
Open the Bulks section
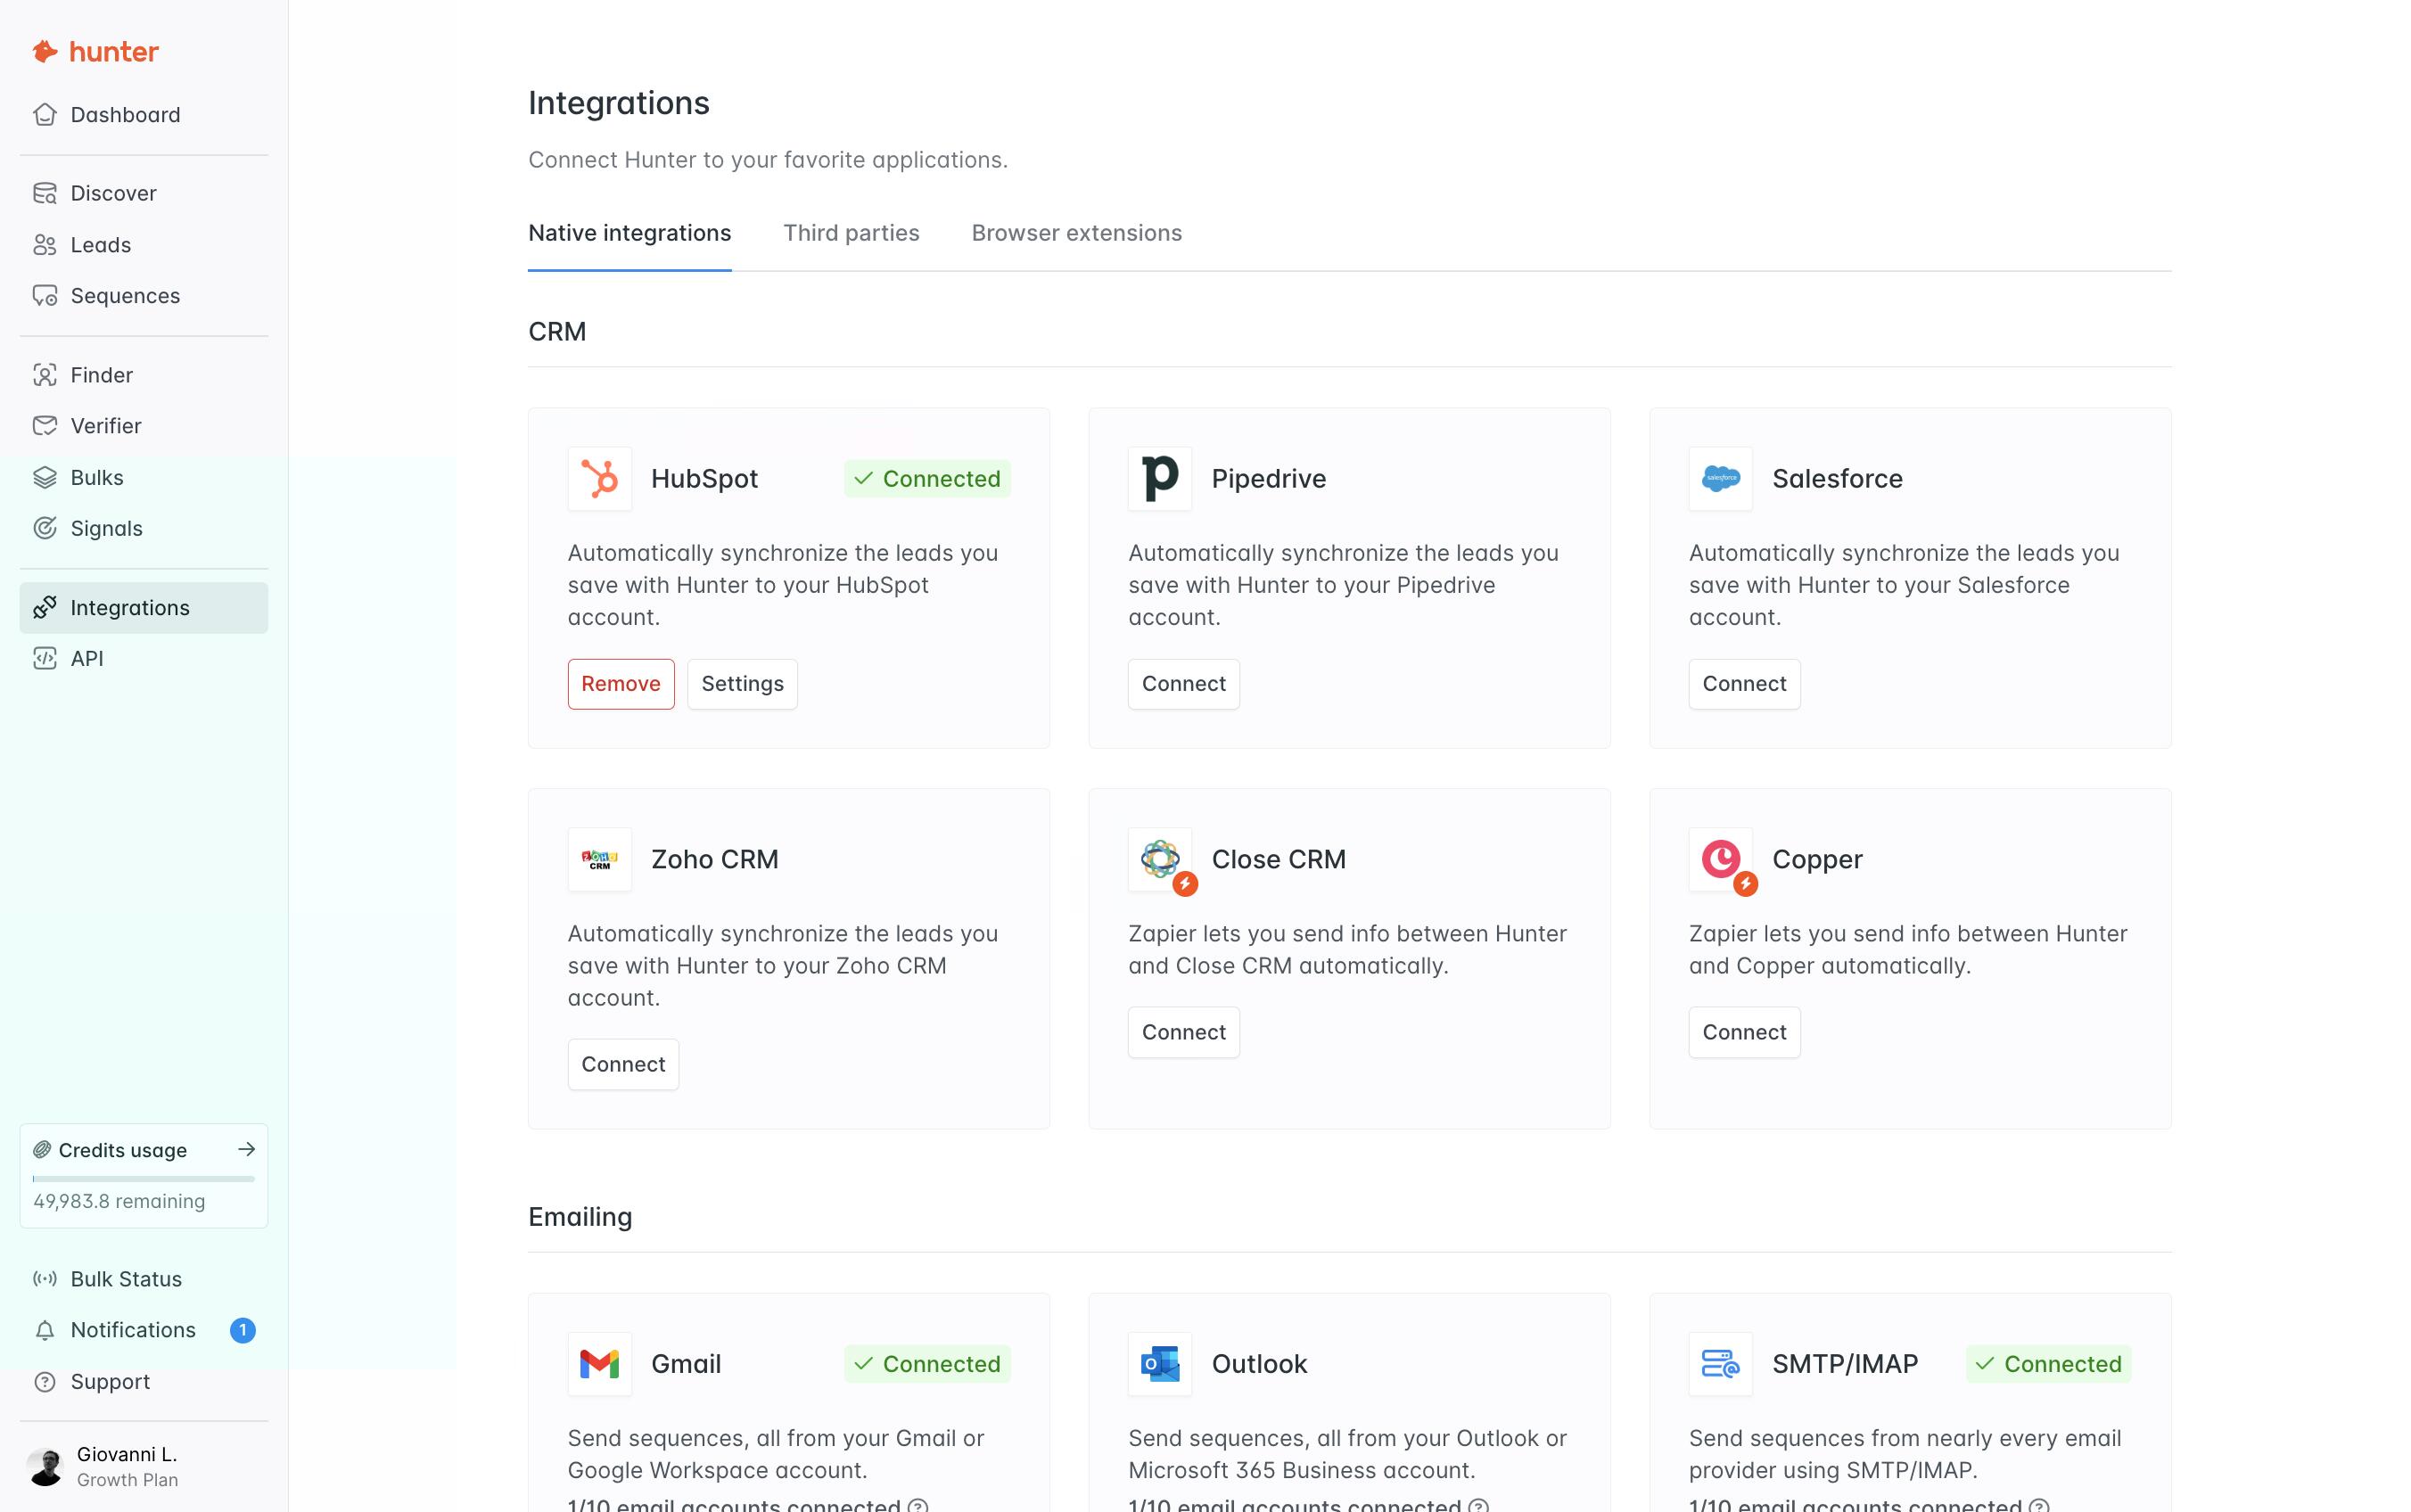point(97,477)
